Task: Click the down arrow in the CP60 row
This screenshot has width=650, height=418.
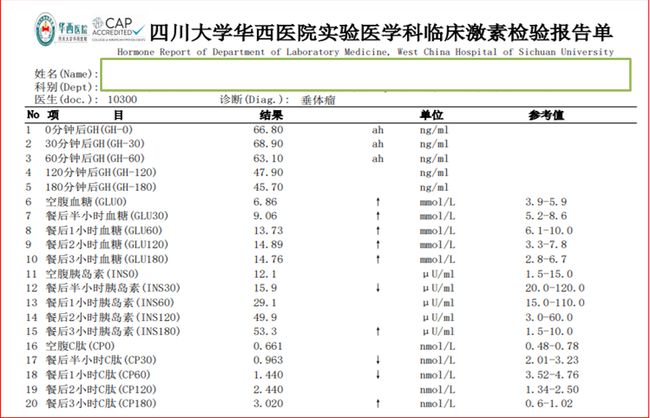Action: click(x=378, y=374)
